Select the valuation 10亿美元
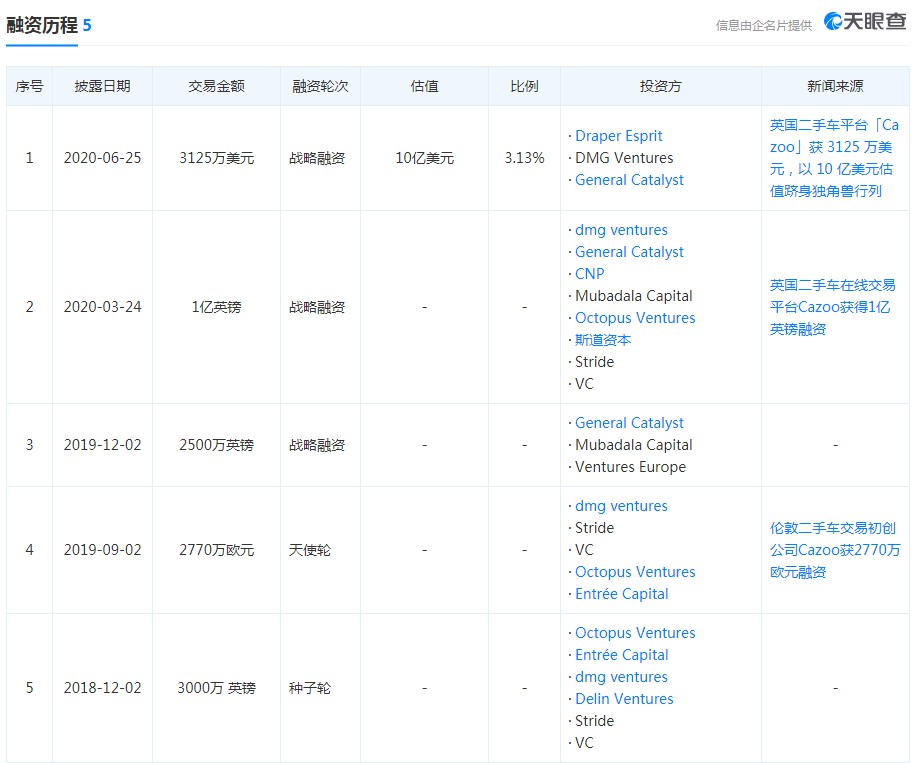This screenshot has height=763, width=921. point(424,158)
